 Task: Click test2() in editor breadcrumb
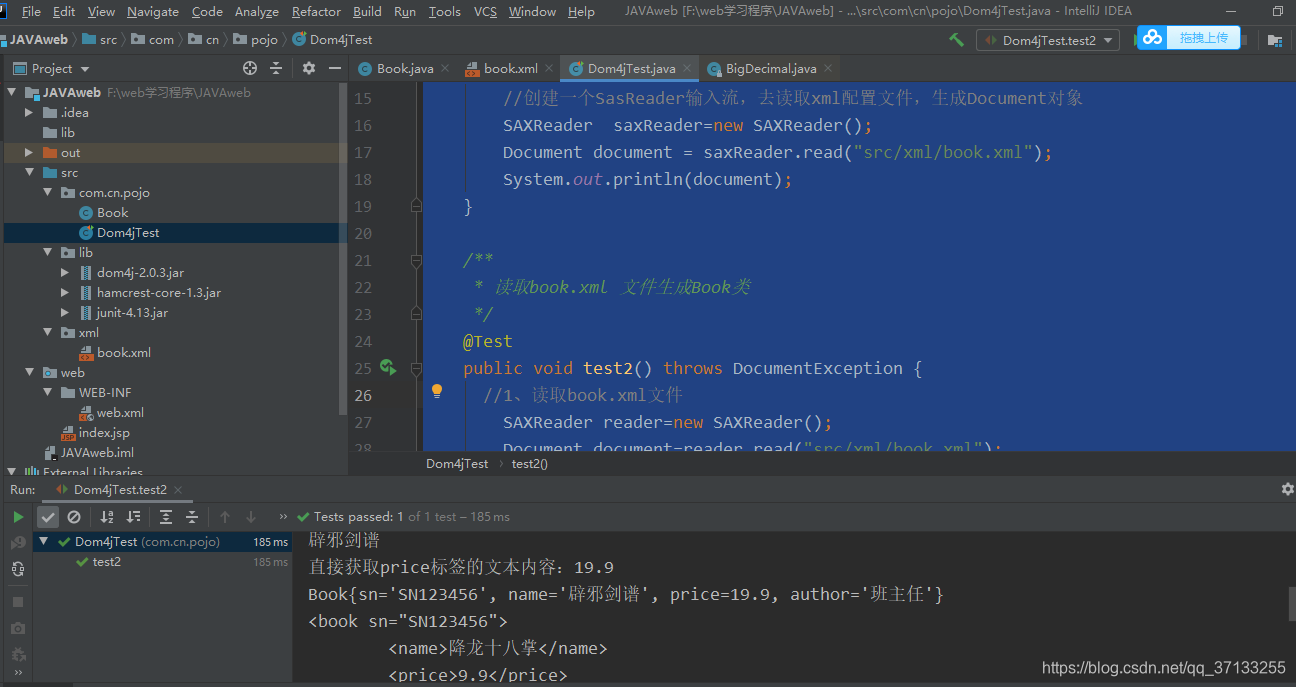[530, 464]
